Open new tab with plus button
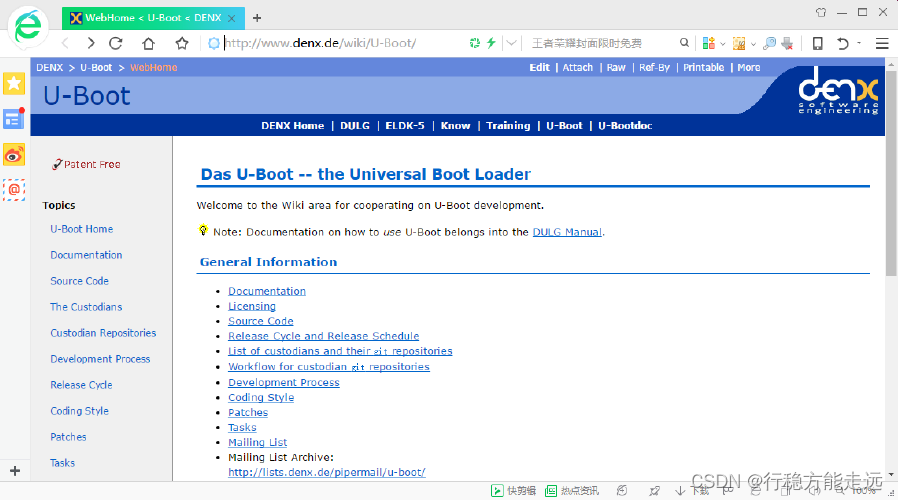This screenshot has height=500, width=898. 257,18
